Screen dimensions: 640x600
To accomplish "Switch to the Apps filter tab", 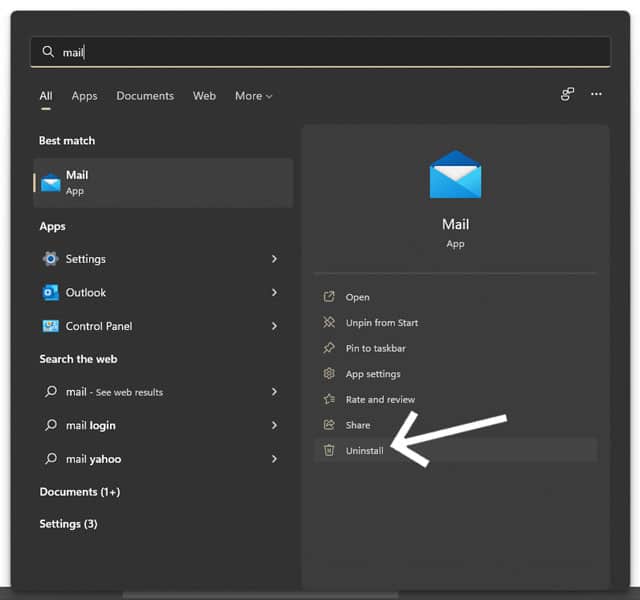I will tap(84, 96).
